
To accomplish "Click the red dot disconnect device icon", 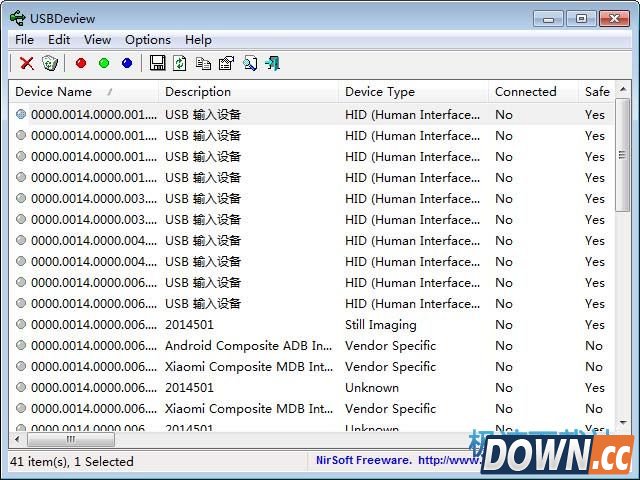I will [81, 63].
